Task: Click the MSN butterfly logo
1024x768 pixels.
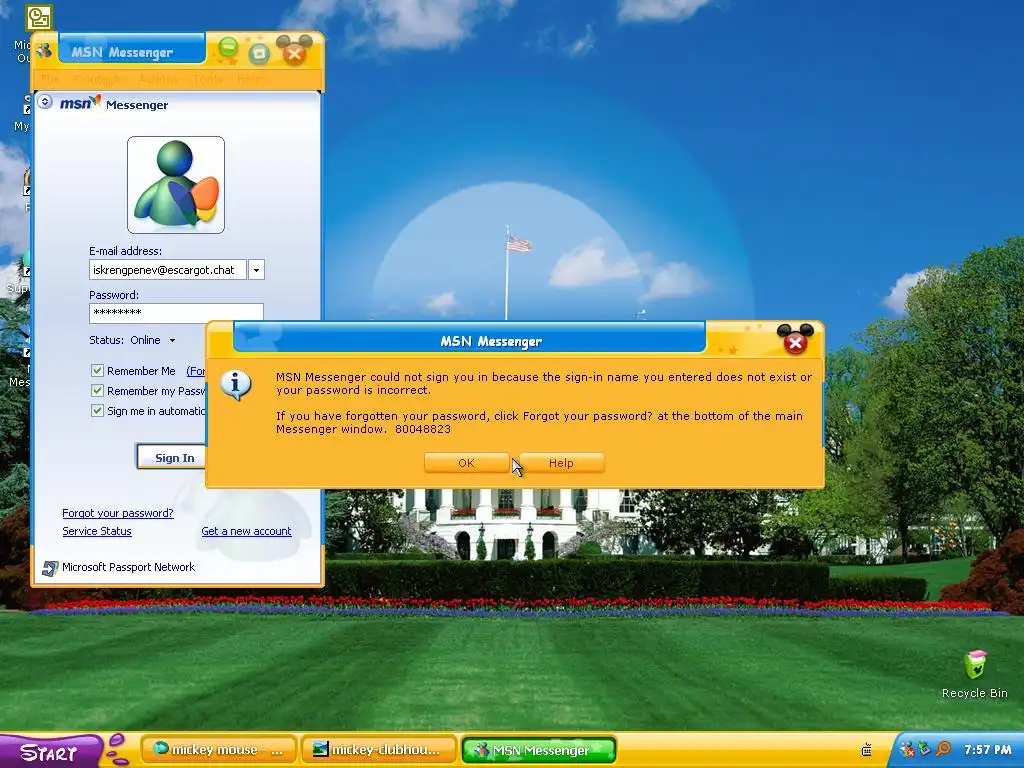Action: pyautogui.click(x=80, y=103)
